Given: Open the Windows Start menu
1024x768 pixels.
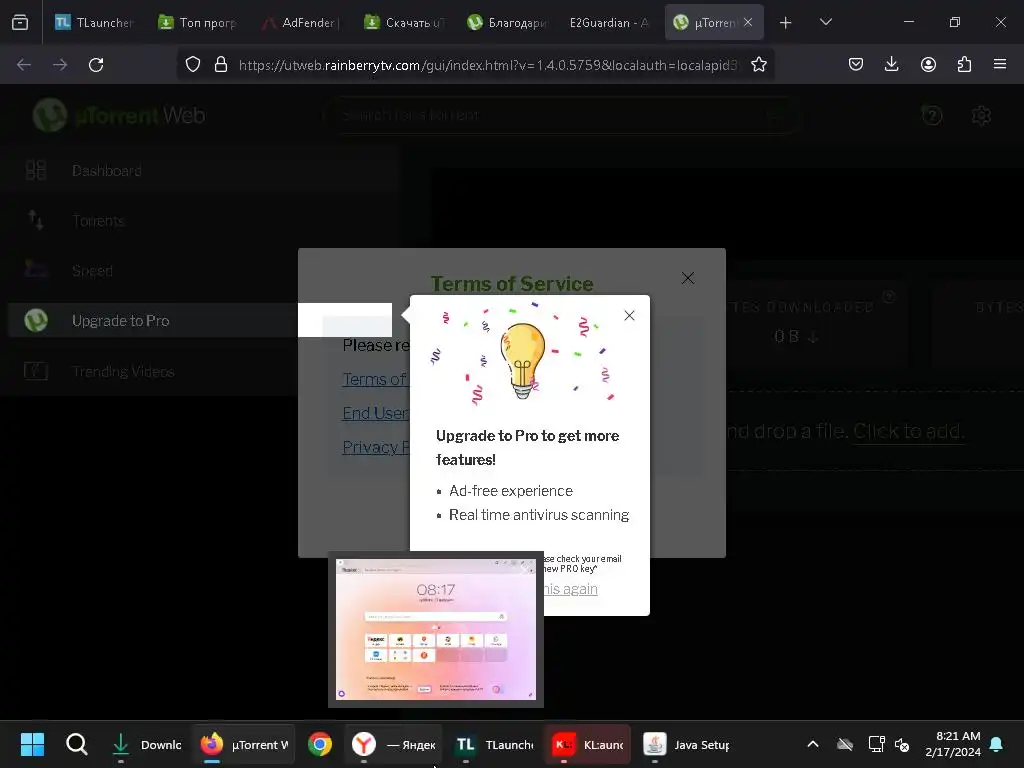Looking at the screenshot, I should coord(33,744).
